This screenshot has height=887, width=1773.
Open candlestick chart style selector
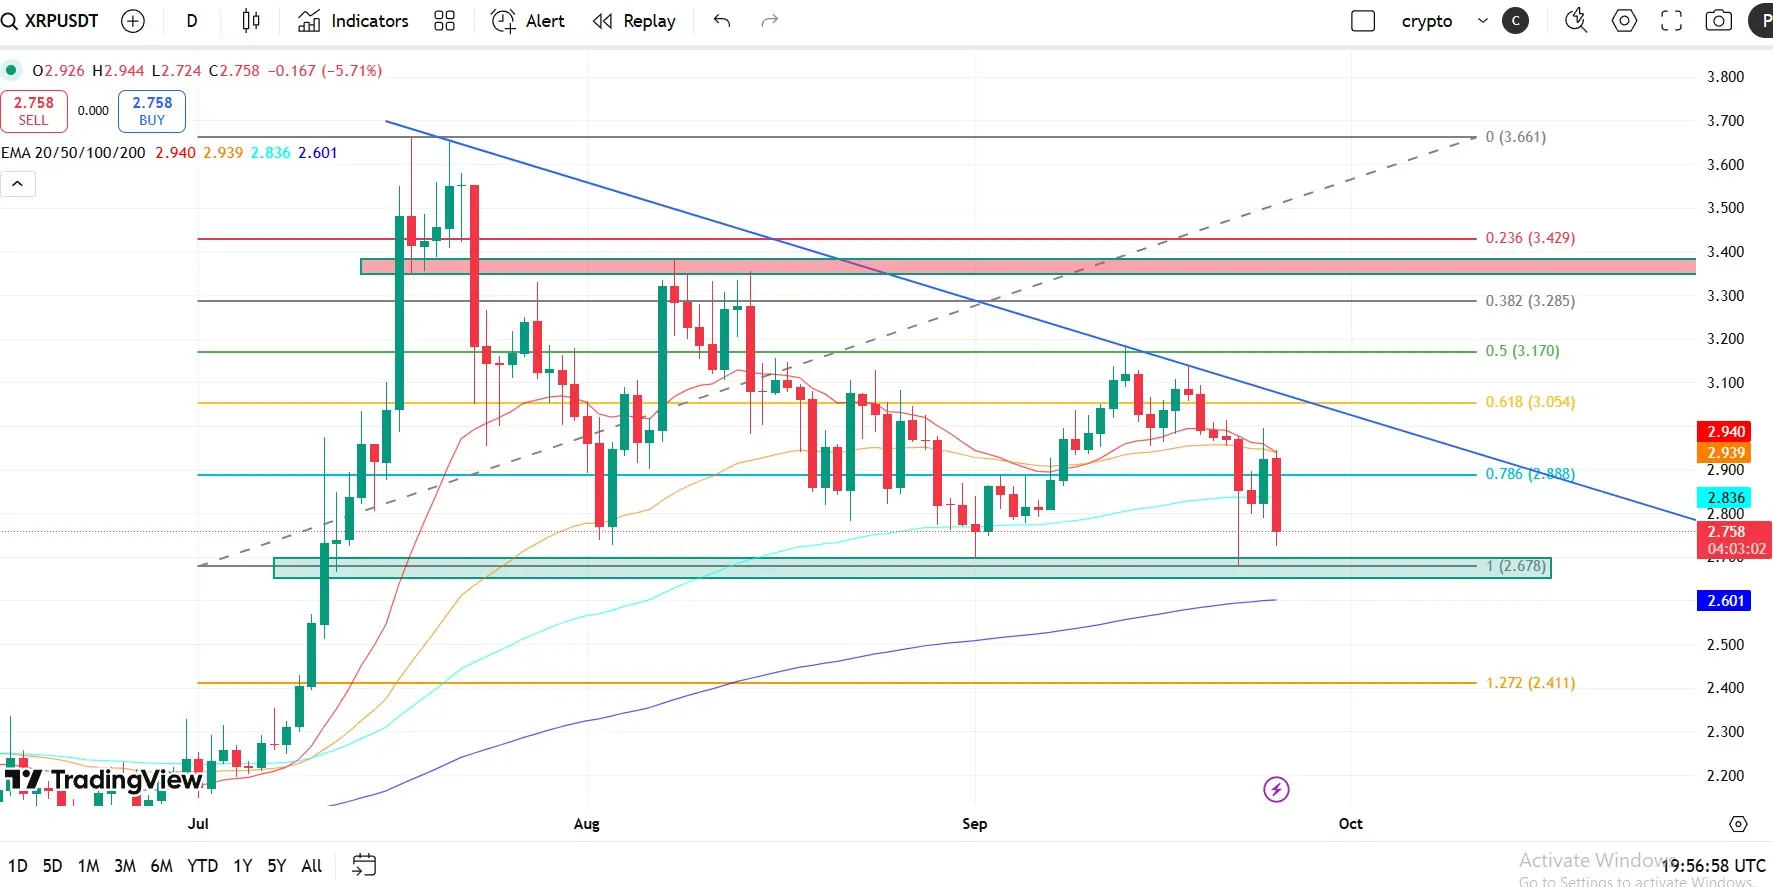coord(251,21)
